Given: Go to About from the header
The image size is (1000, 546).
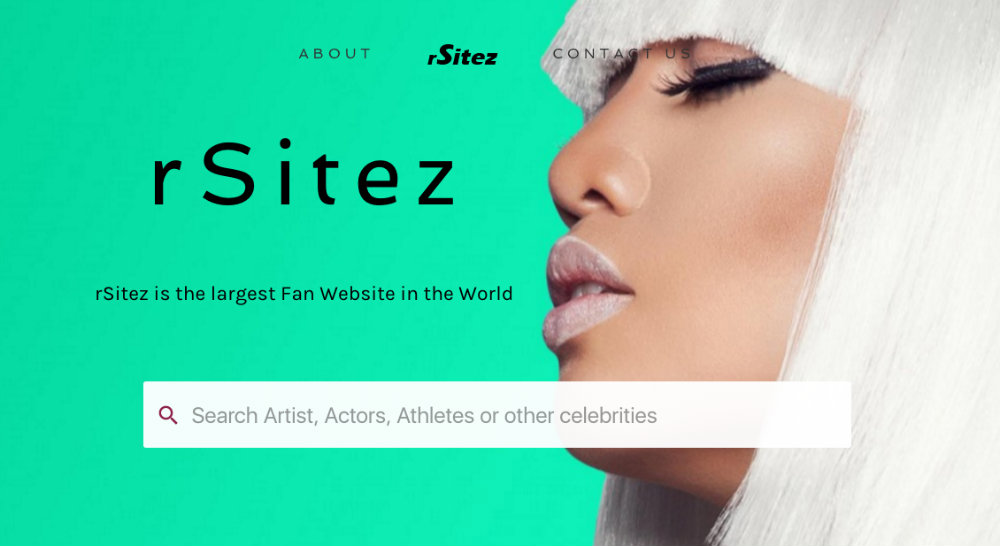Looking at the screenshot, I should 335,54.
